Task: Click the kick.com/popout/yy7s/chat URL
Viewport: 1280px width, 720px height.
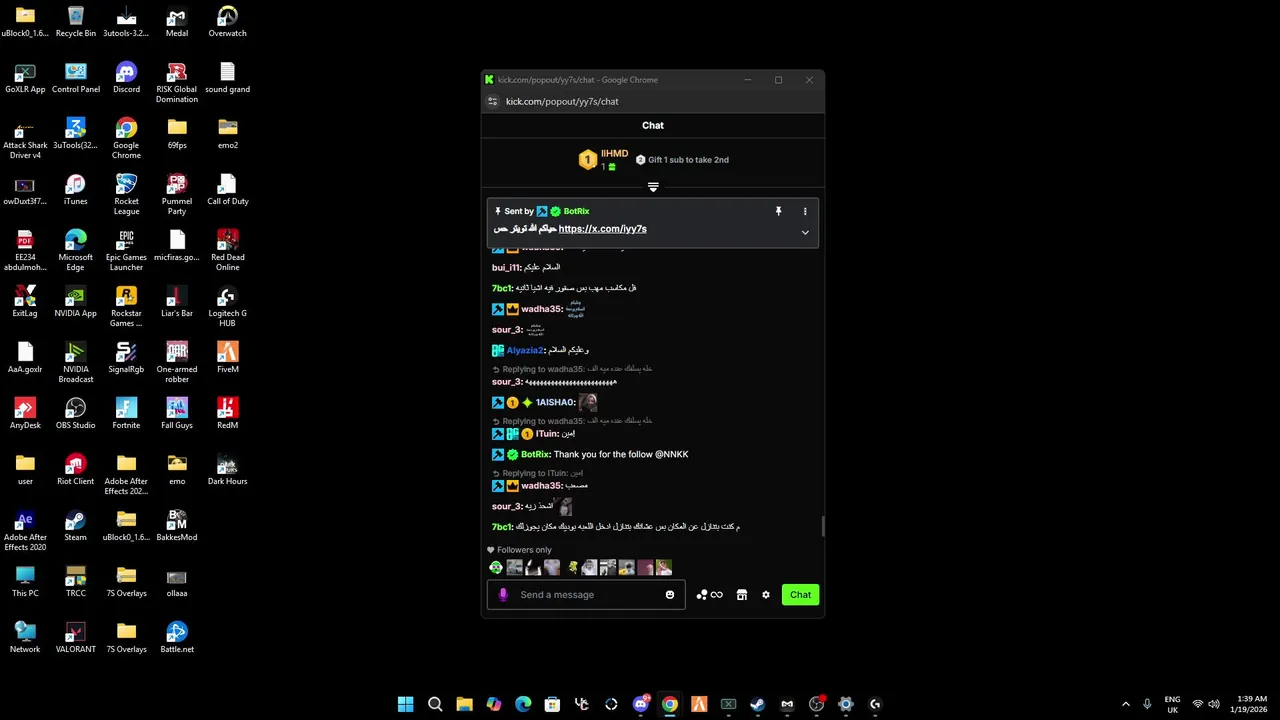Action: tap(562, 101)
